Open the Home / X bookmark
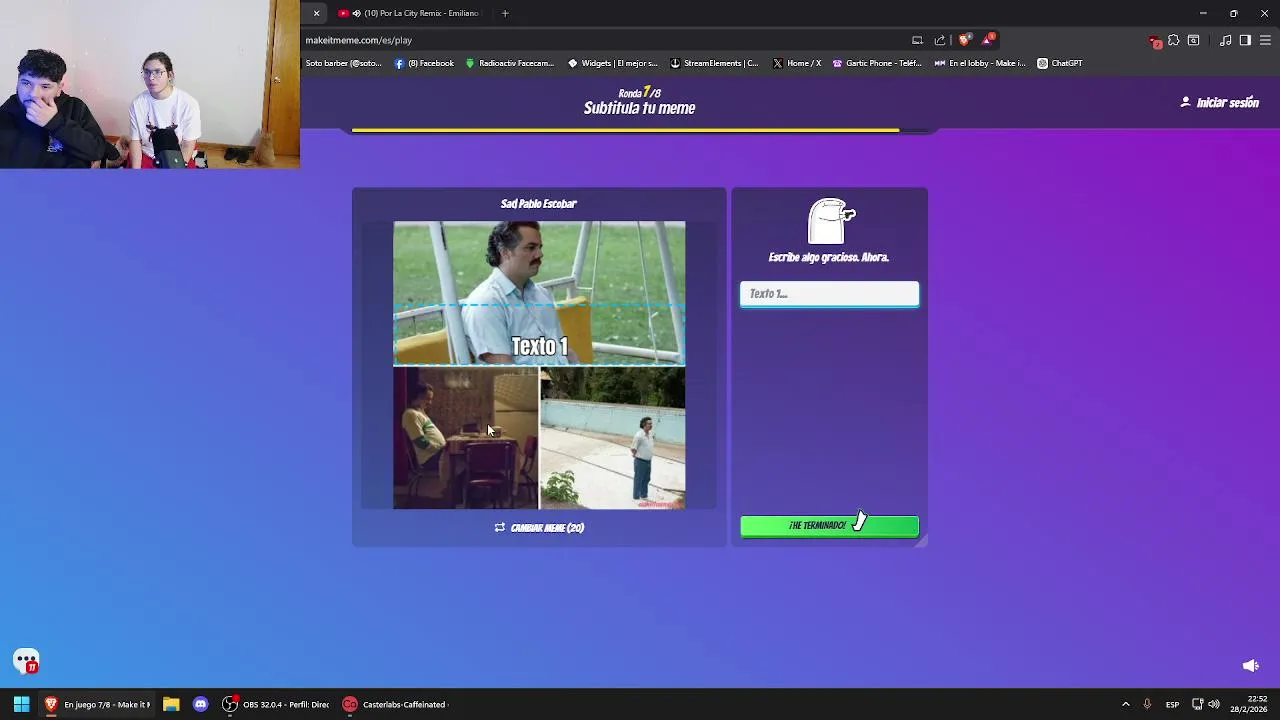1280x720 pixels. point(796,63)
